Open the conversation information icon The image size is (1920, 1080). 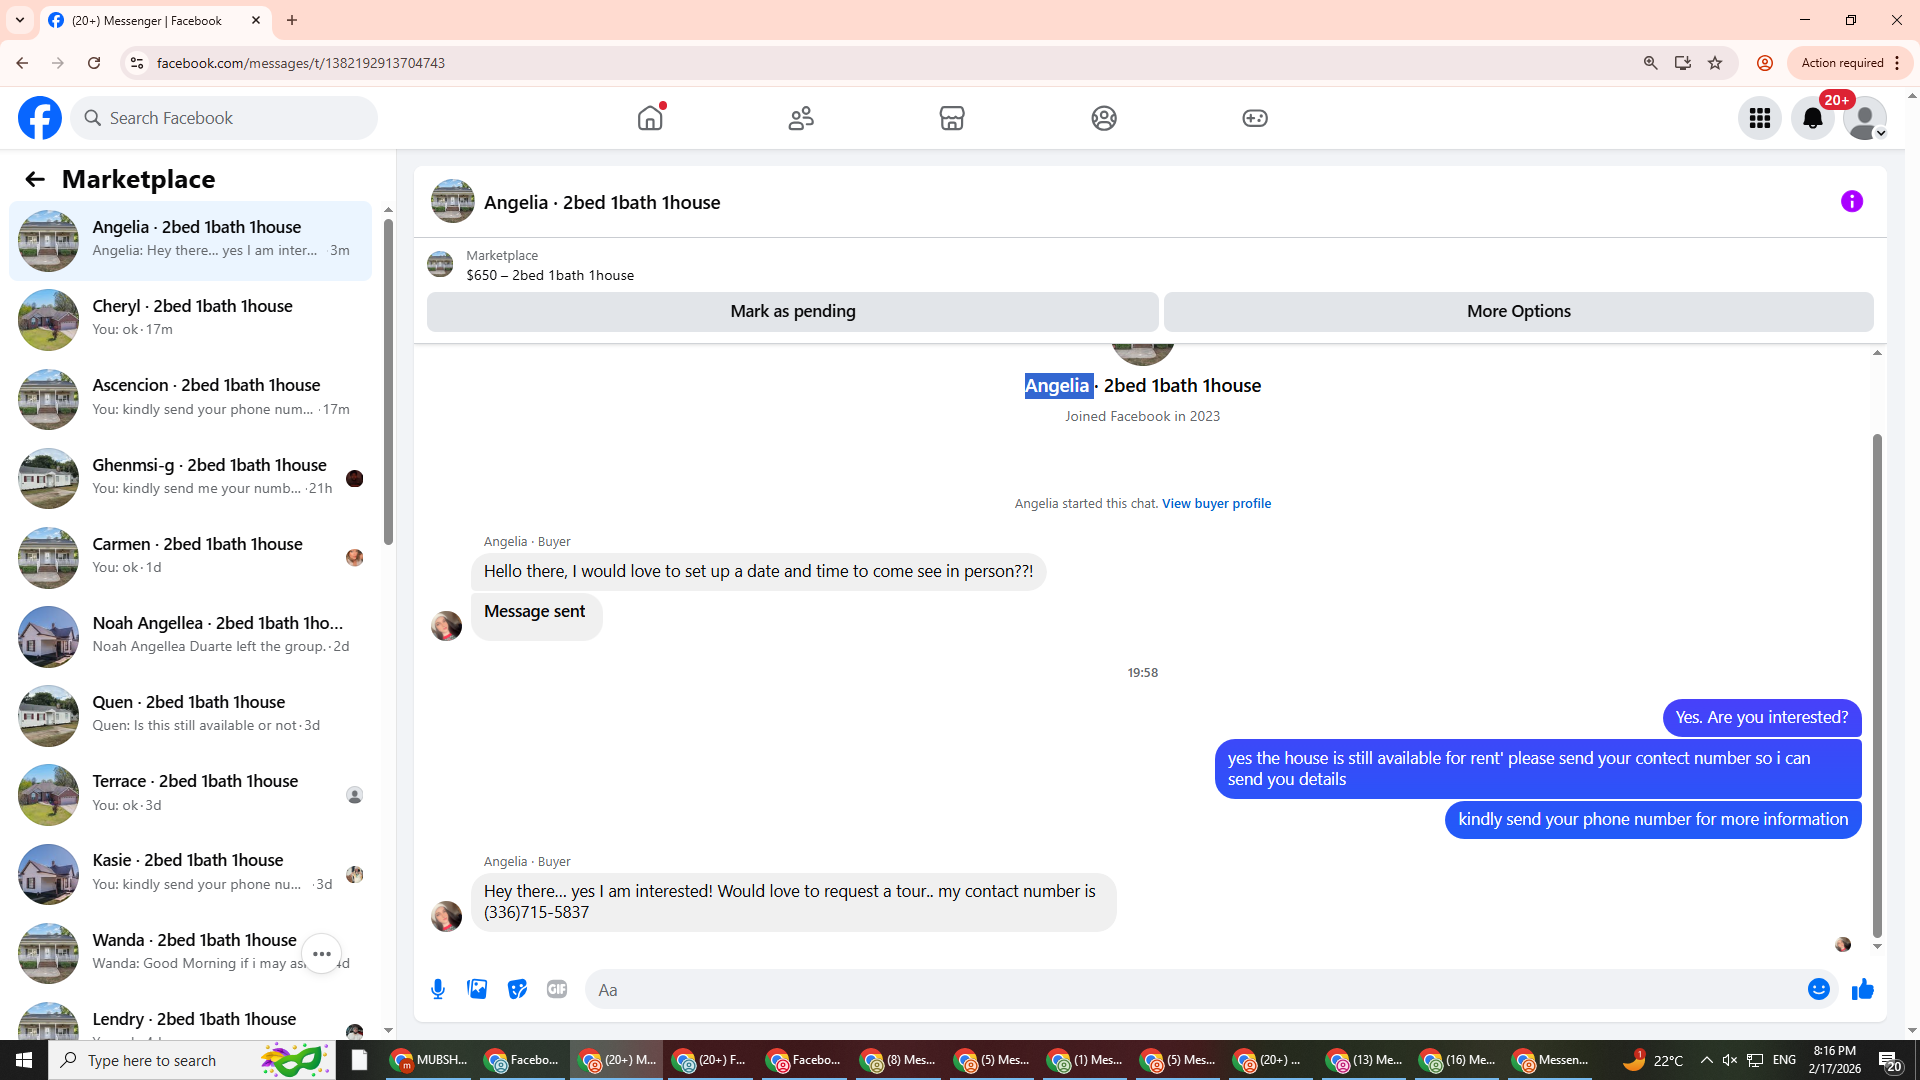pos(1851,202)
